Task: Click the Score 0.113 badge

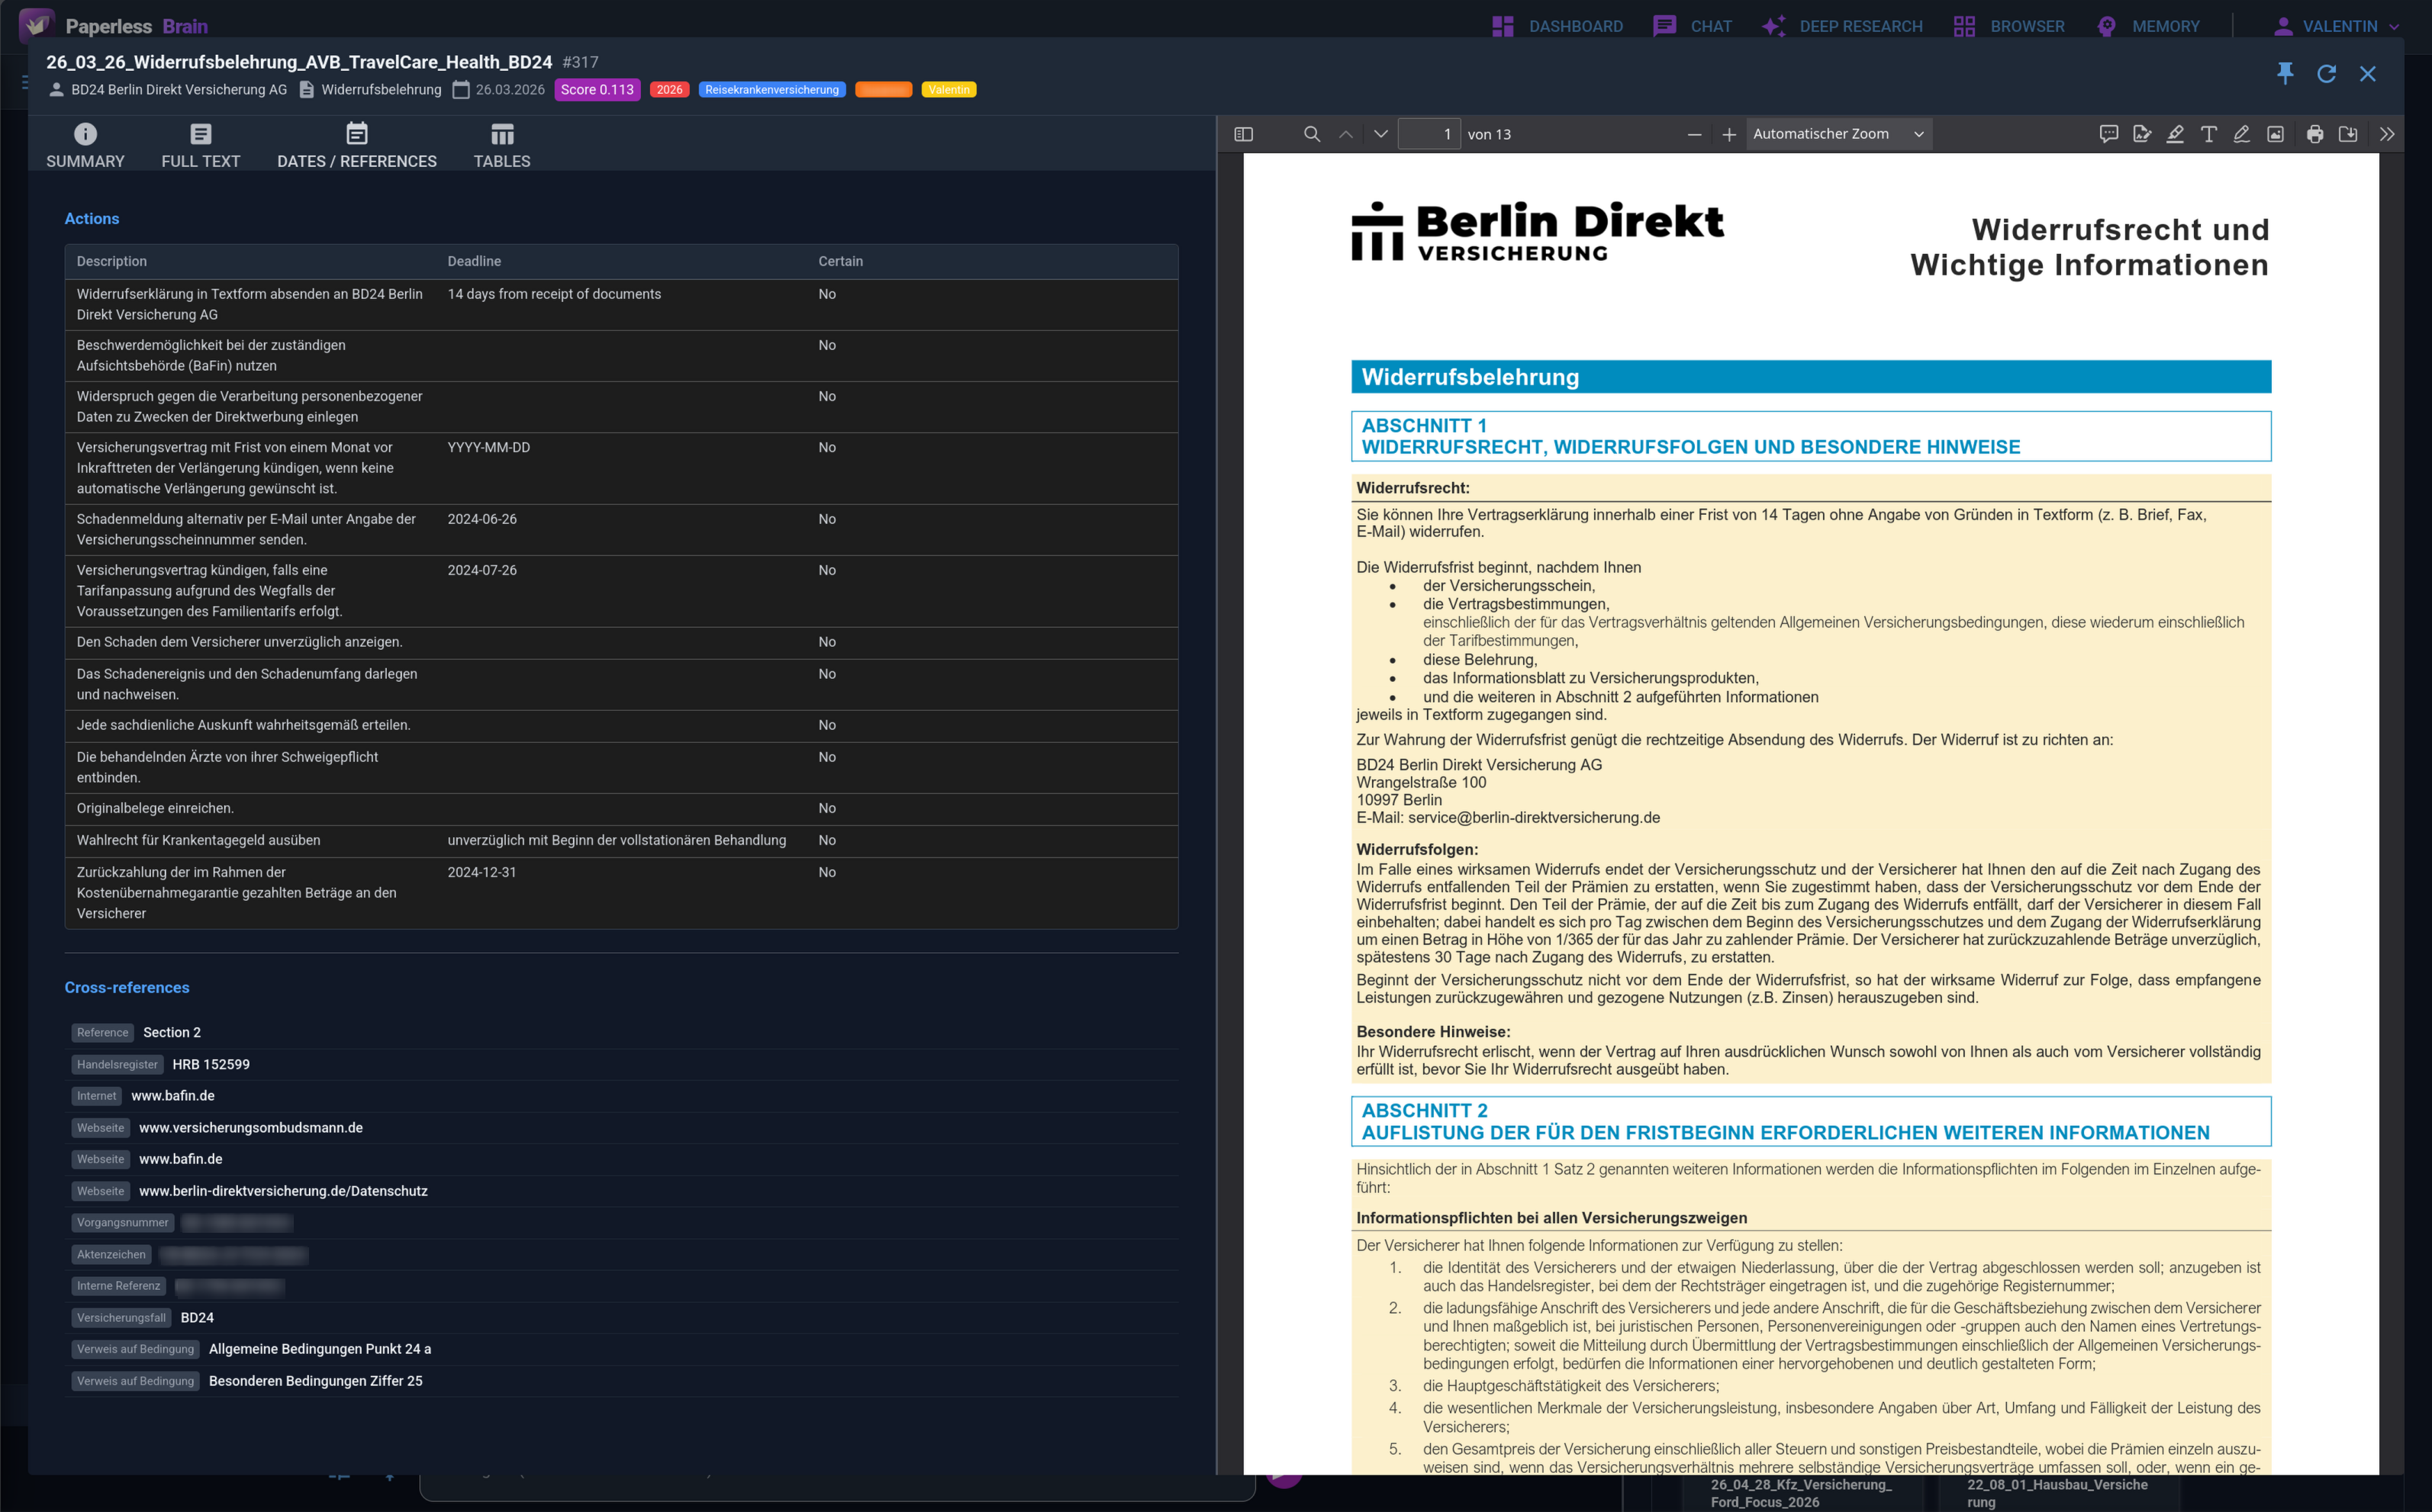Action: pos(597,89)
